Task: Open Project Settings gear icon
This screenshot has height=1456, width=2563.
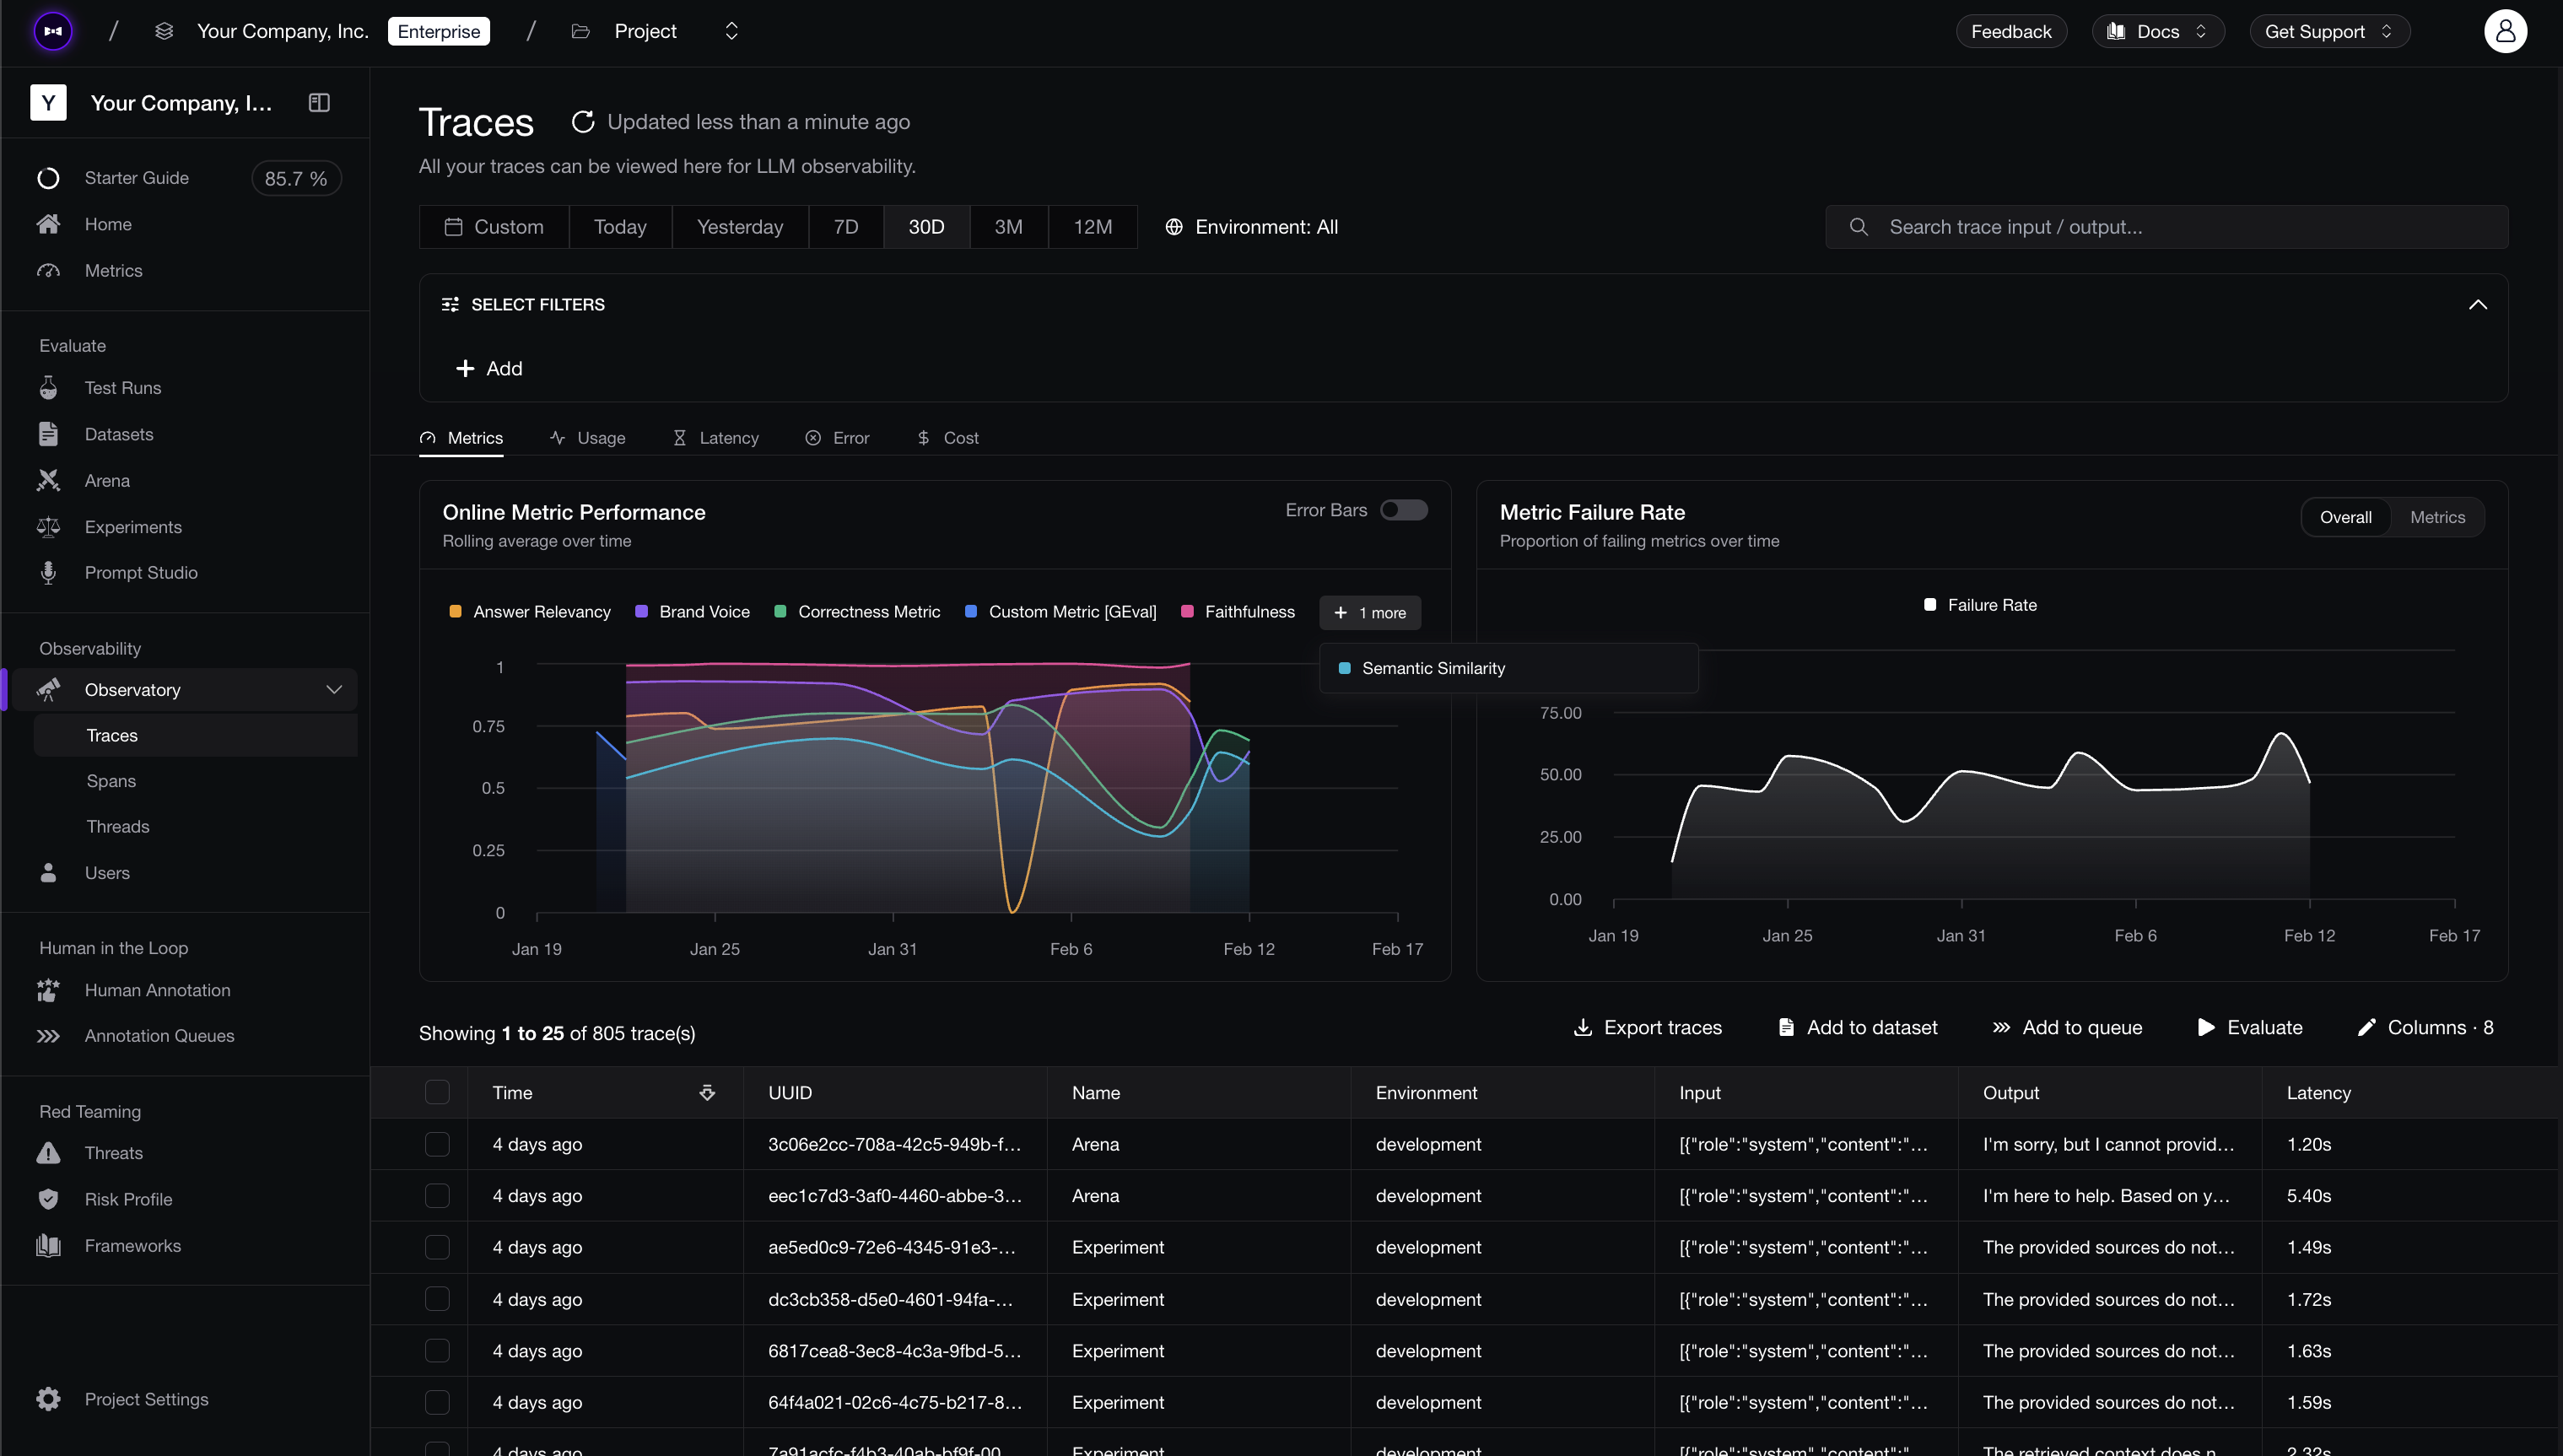Action: pos(48,1399)
